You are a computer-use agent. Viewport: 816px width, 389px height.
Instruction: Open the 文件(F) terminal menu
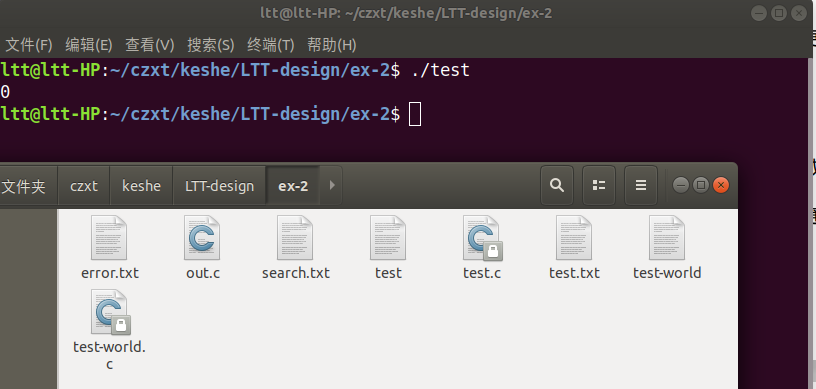tap(29, 45)
